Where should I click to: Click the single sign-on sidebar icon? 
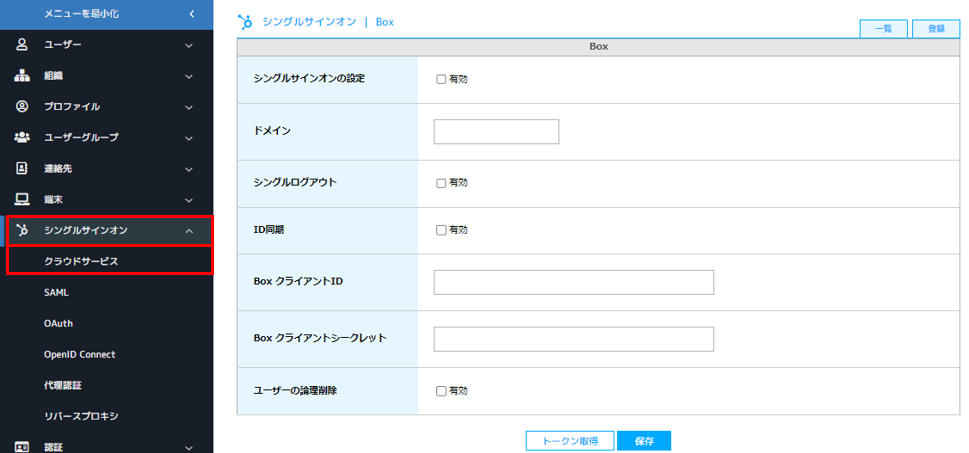(x=22, y=231)
